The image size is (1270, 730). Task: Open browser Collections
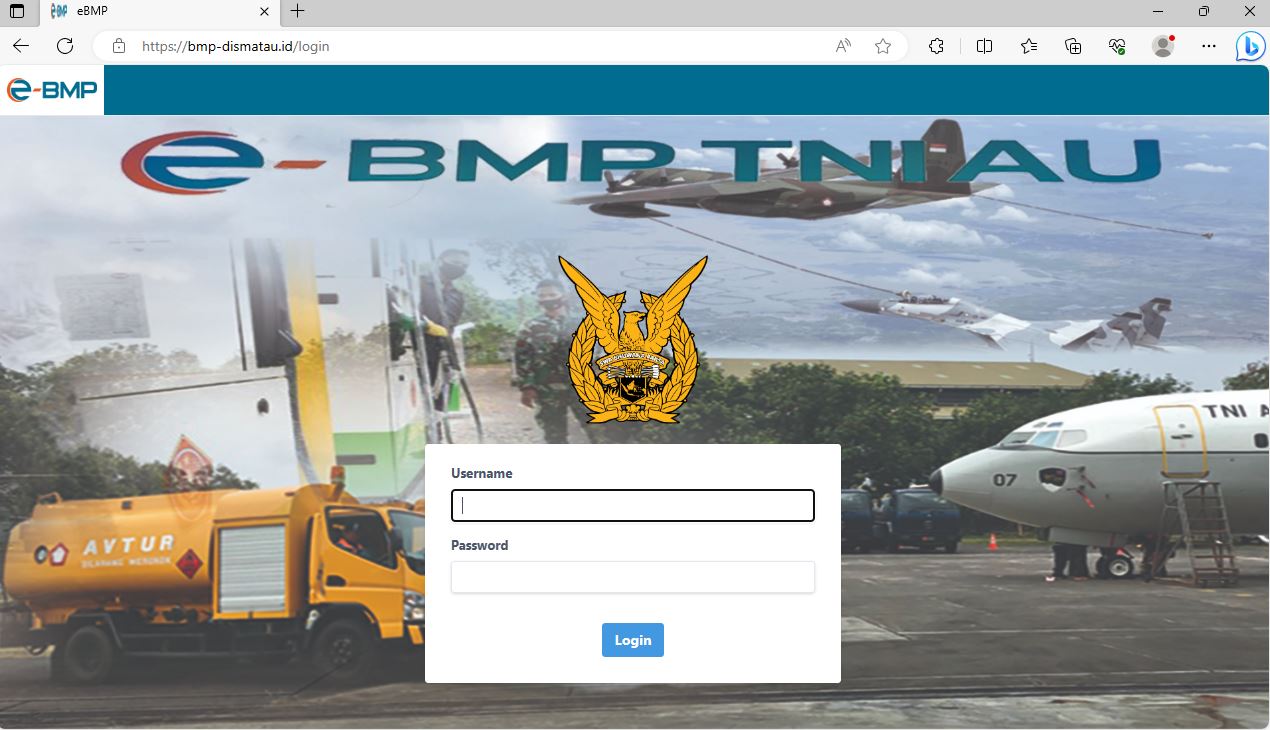[1073, 46]
